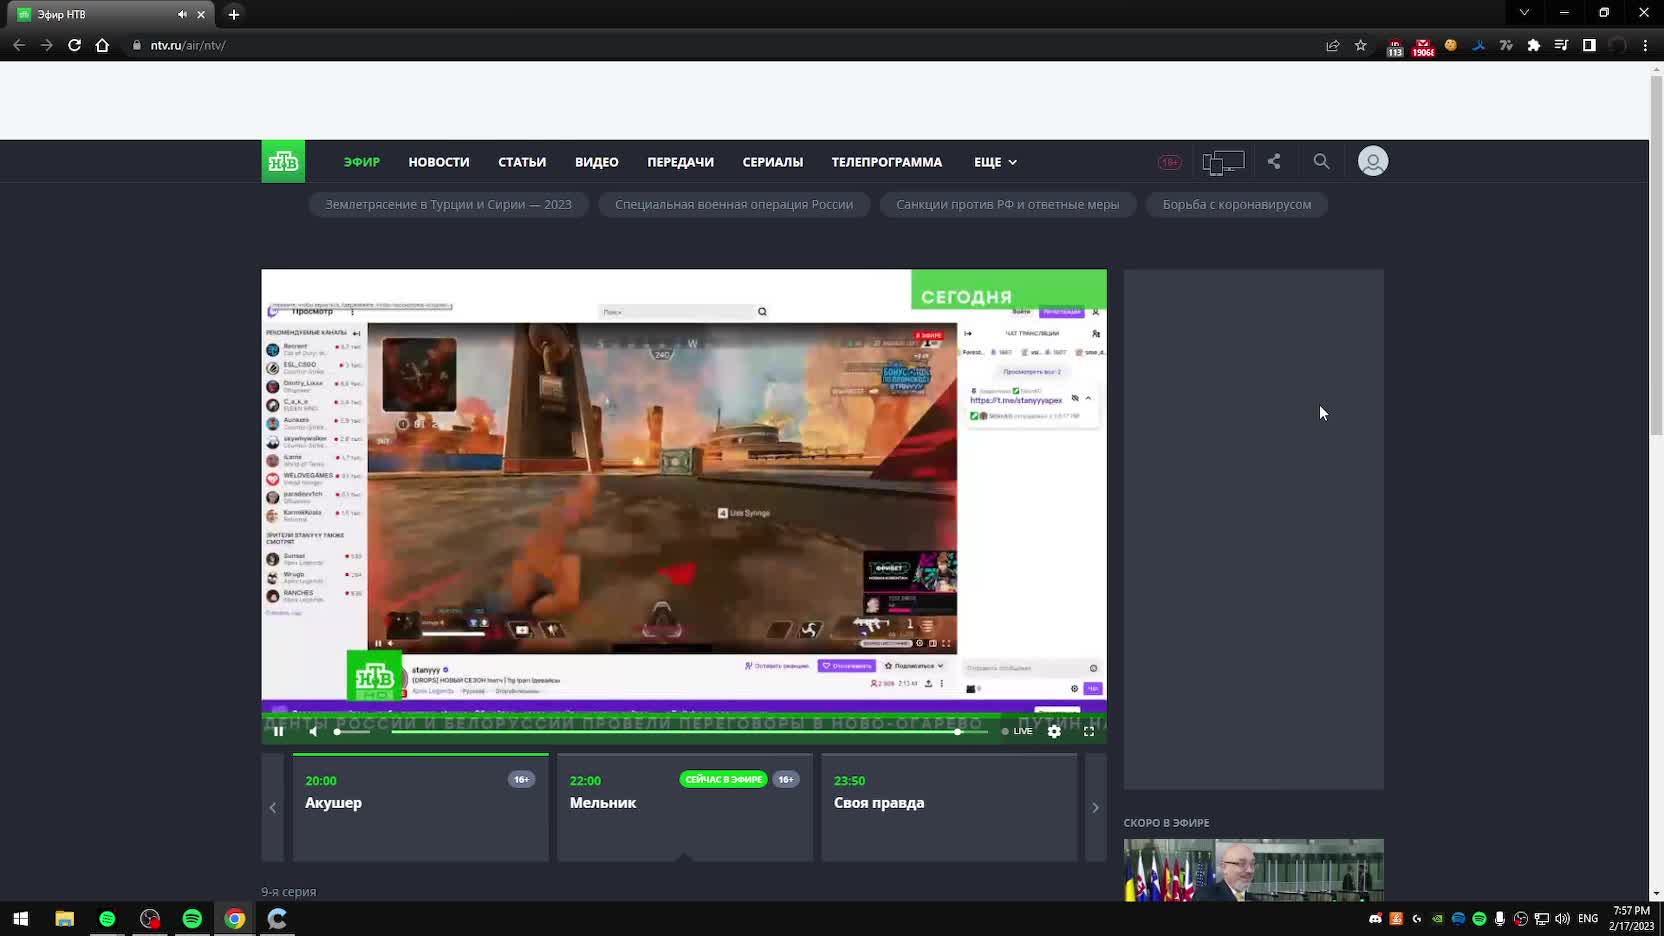Enter fullscreen video mode

[x=1089, y=731]
